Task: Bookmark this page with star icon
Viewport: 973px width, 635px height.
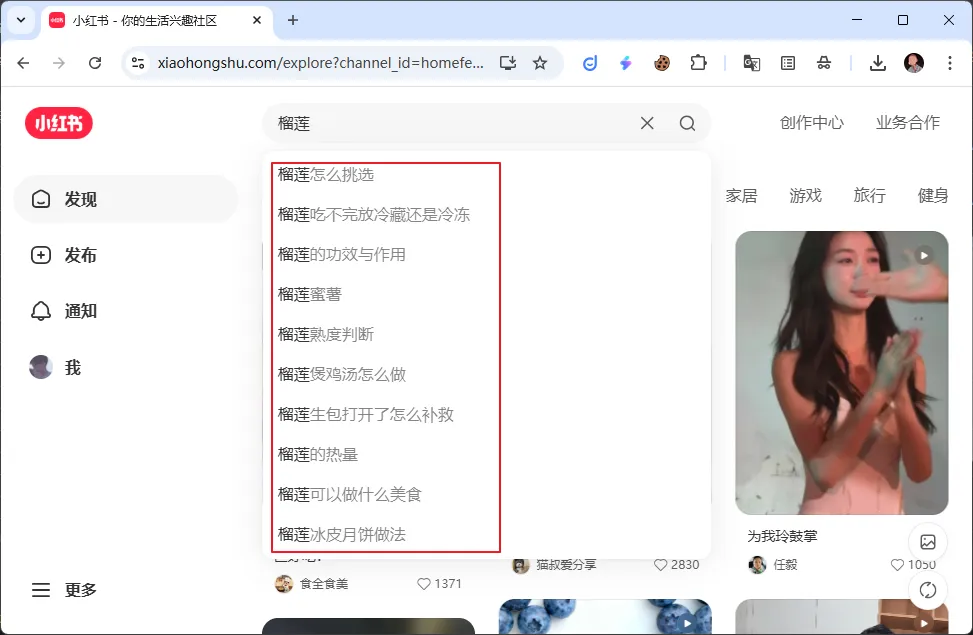Action: click(540, 63)
